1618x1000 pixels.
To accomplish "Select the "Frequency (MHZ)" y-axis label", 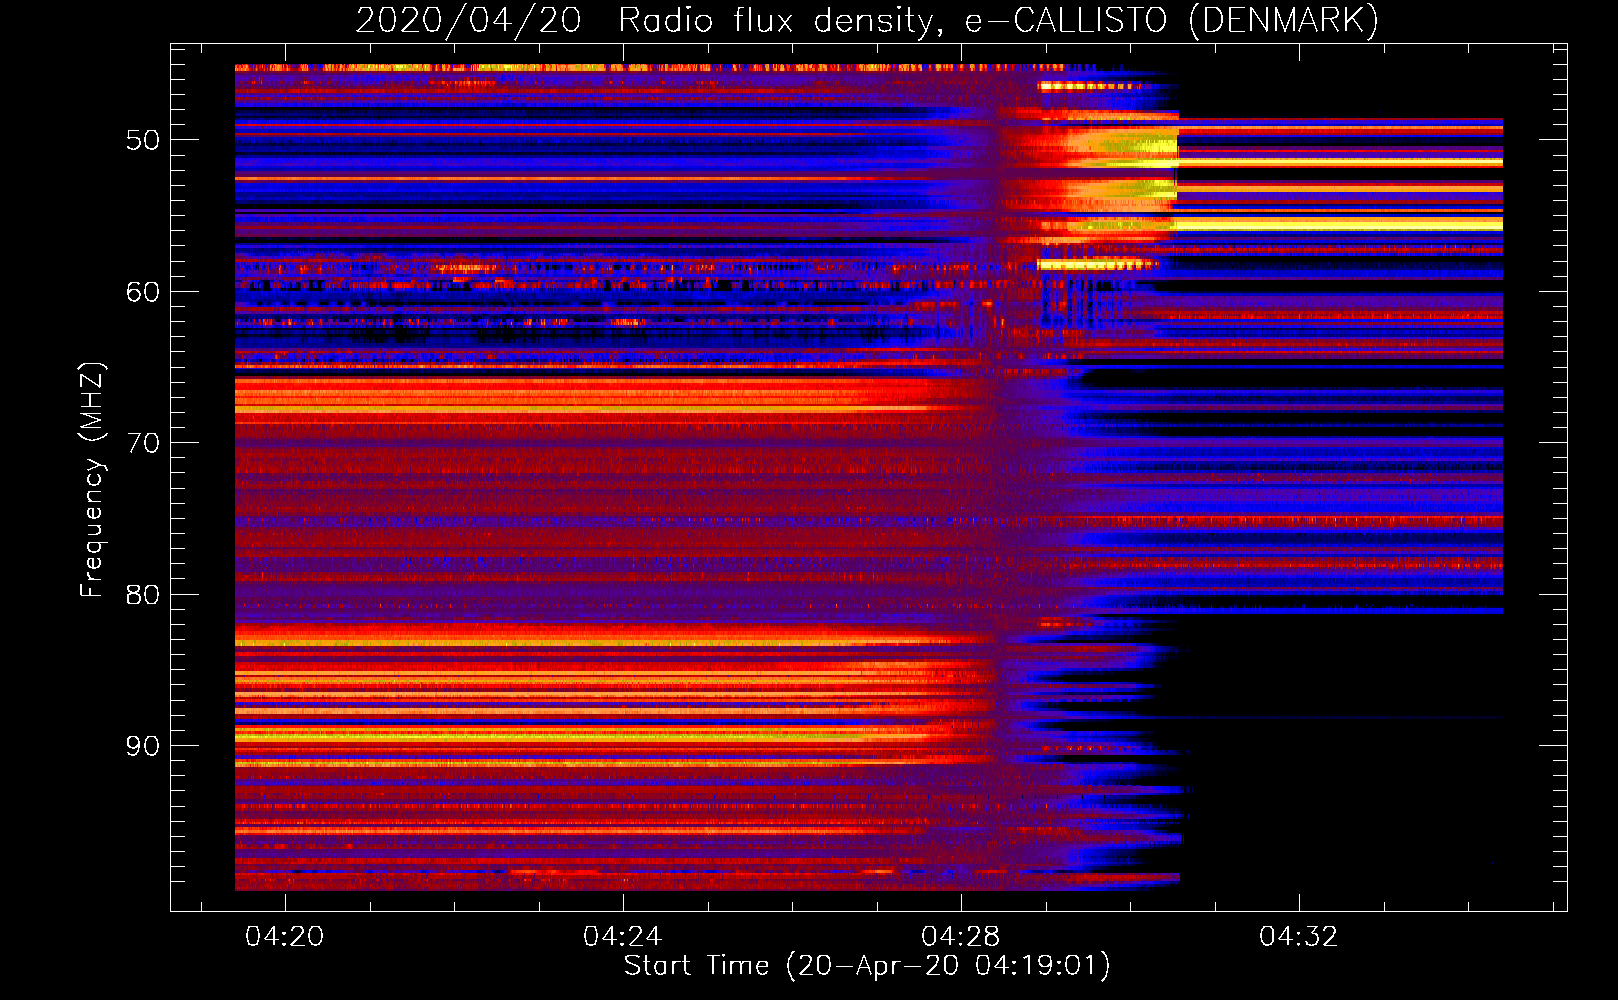I will pyautogui.click(x=91, y=480).
